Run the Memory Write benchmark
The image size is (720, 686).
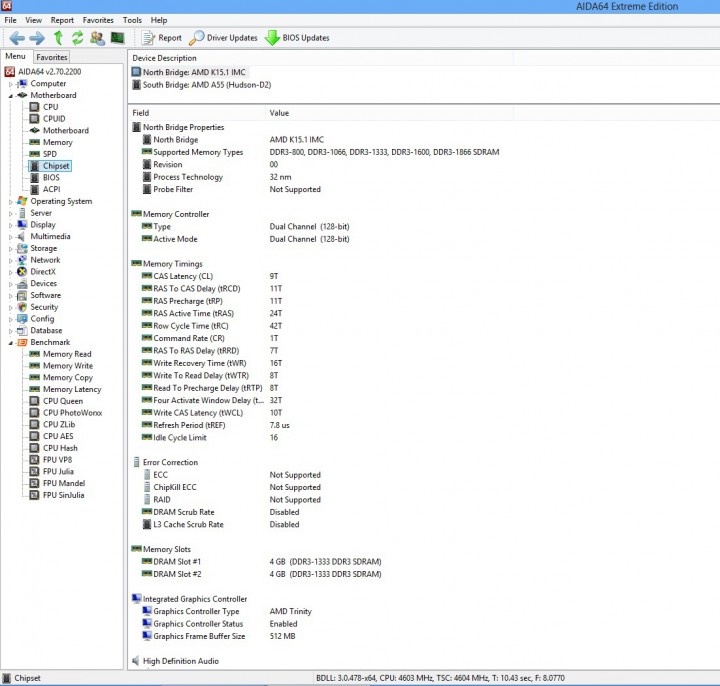point(61,365)
